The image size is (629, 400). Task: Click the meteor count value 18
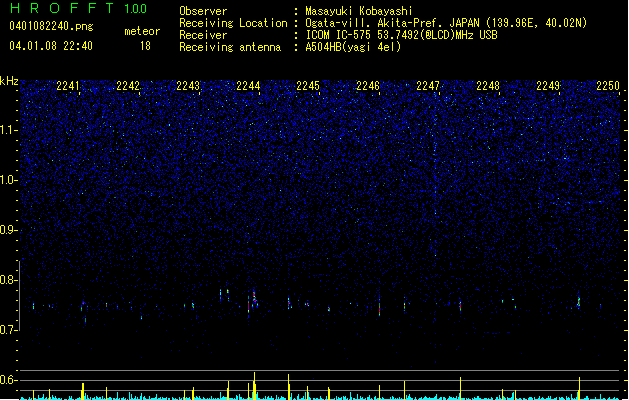[145, 46]
